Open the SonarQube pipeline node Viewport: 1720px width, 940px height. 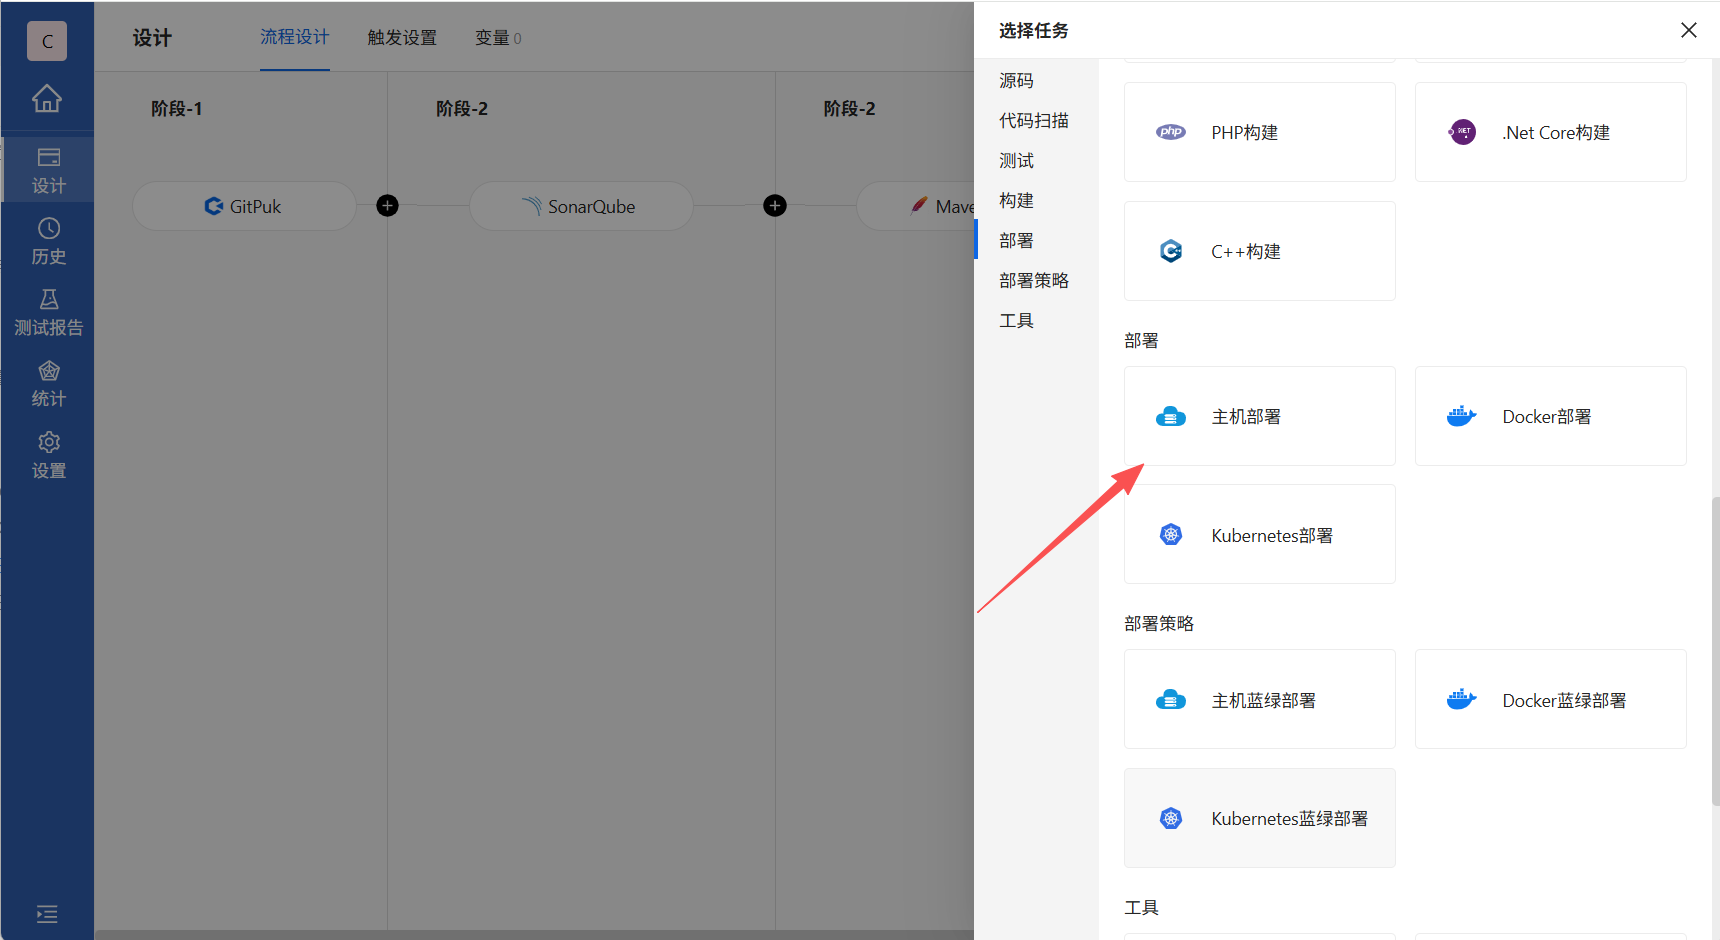pos(581,206)
